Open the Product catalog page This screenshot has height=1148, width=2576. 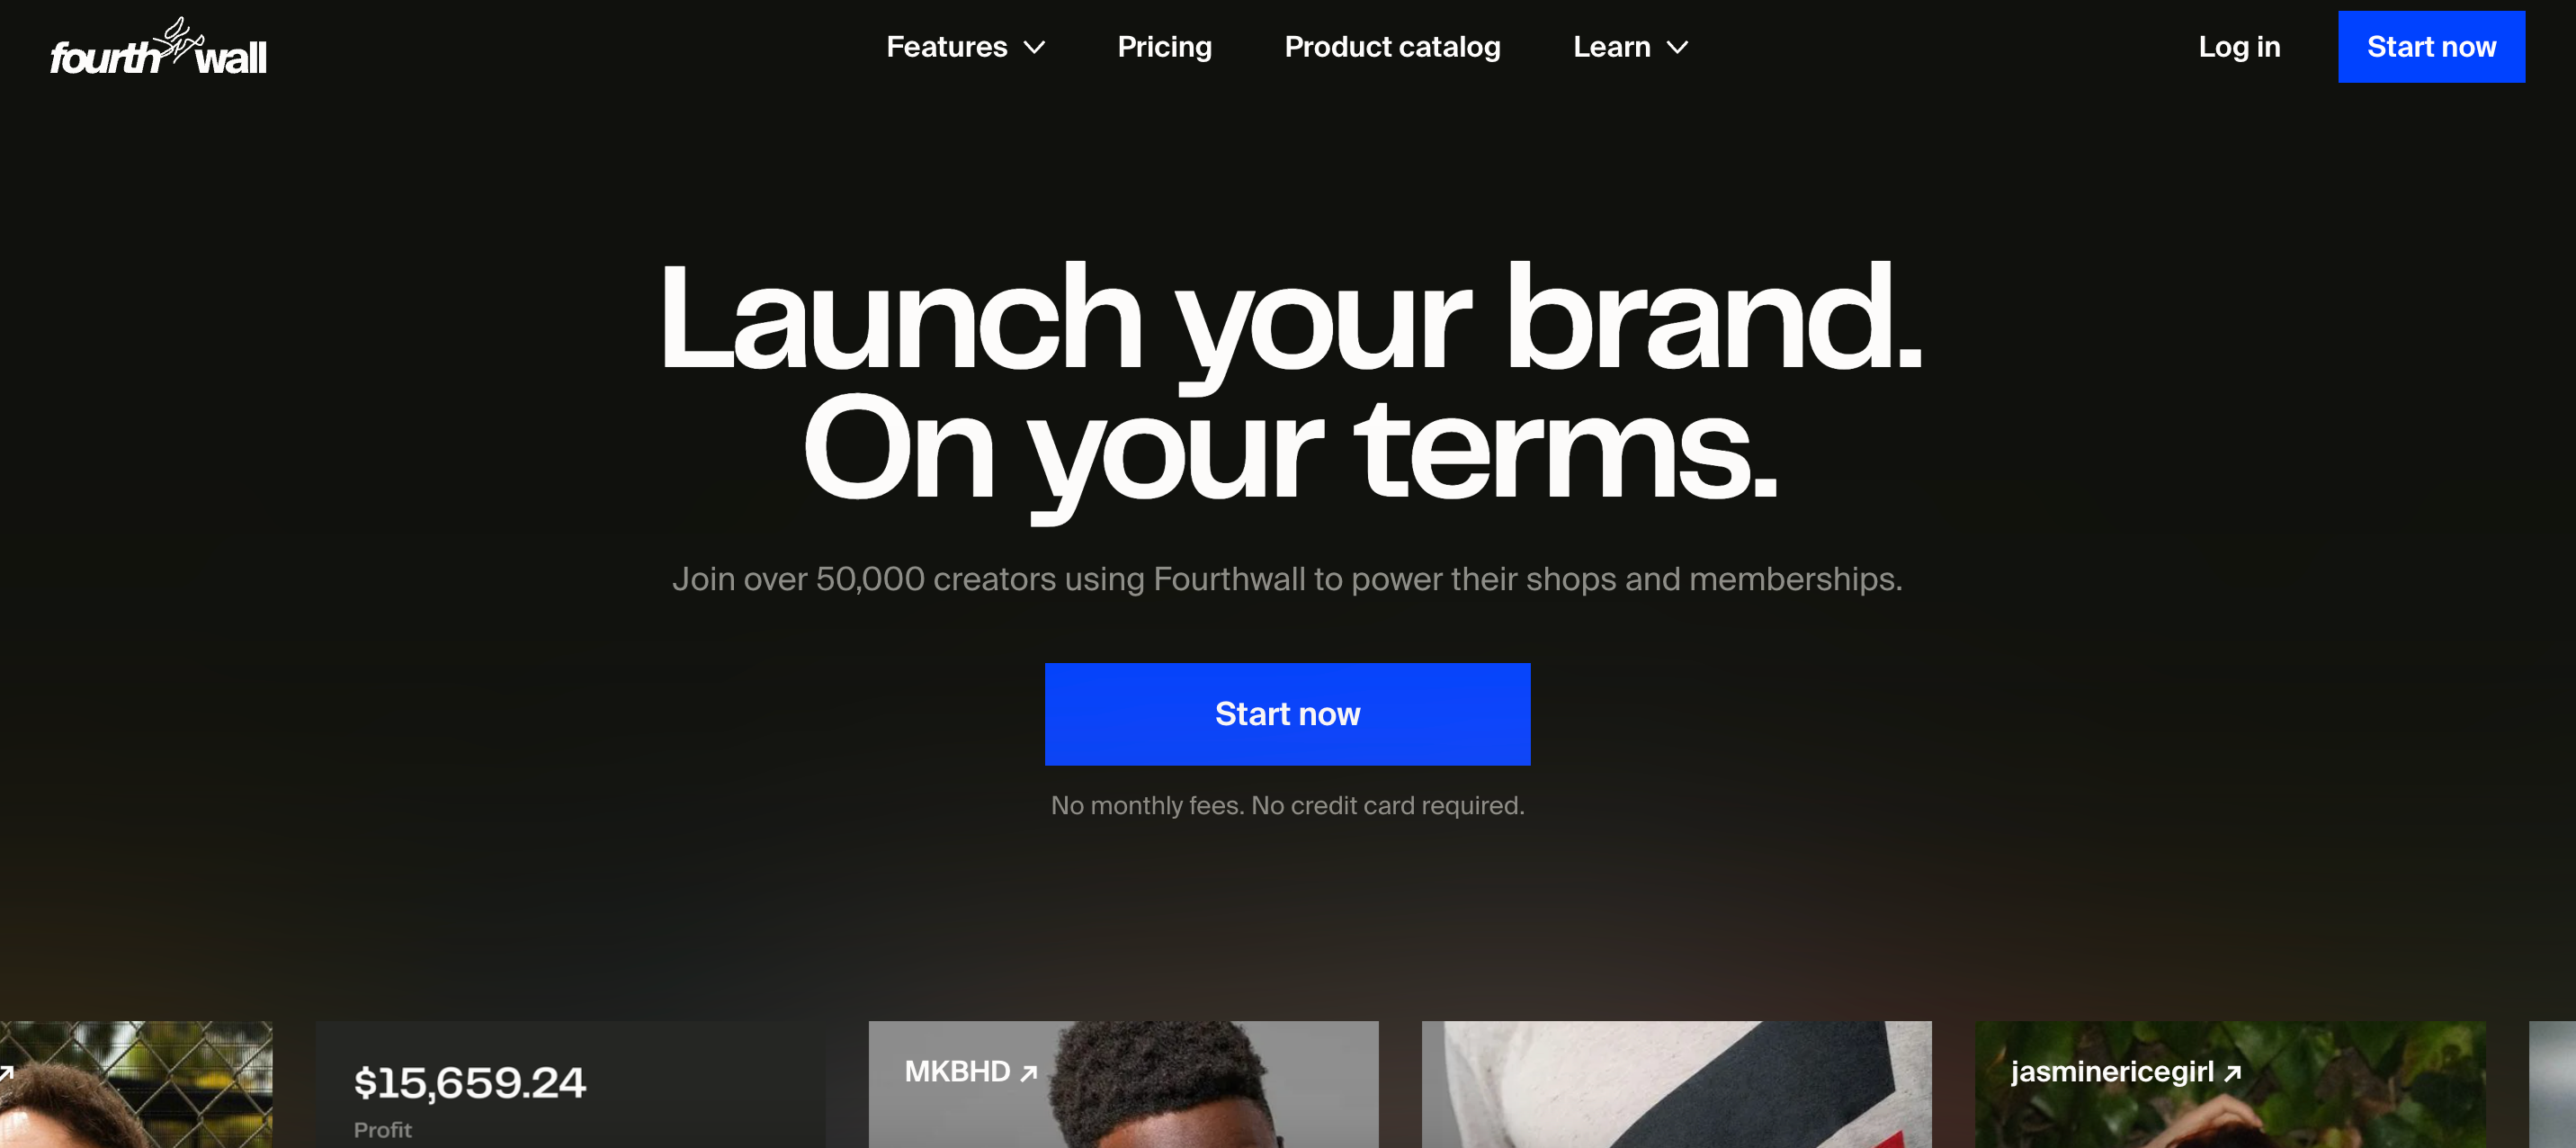tap(1392, 47)
